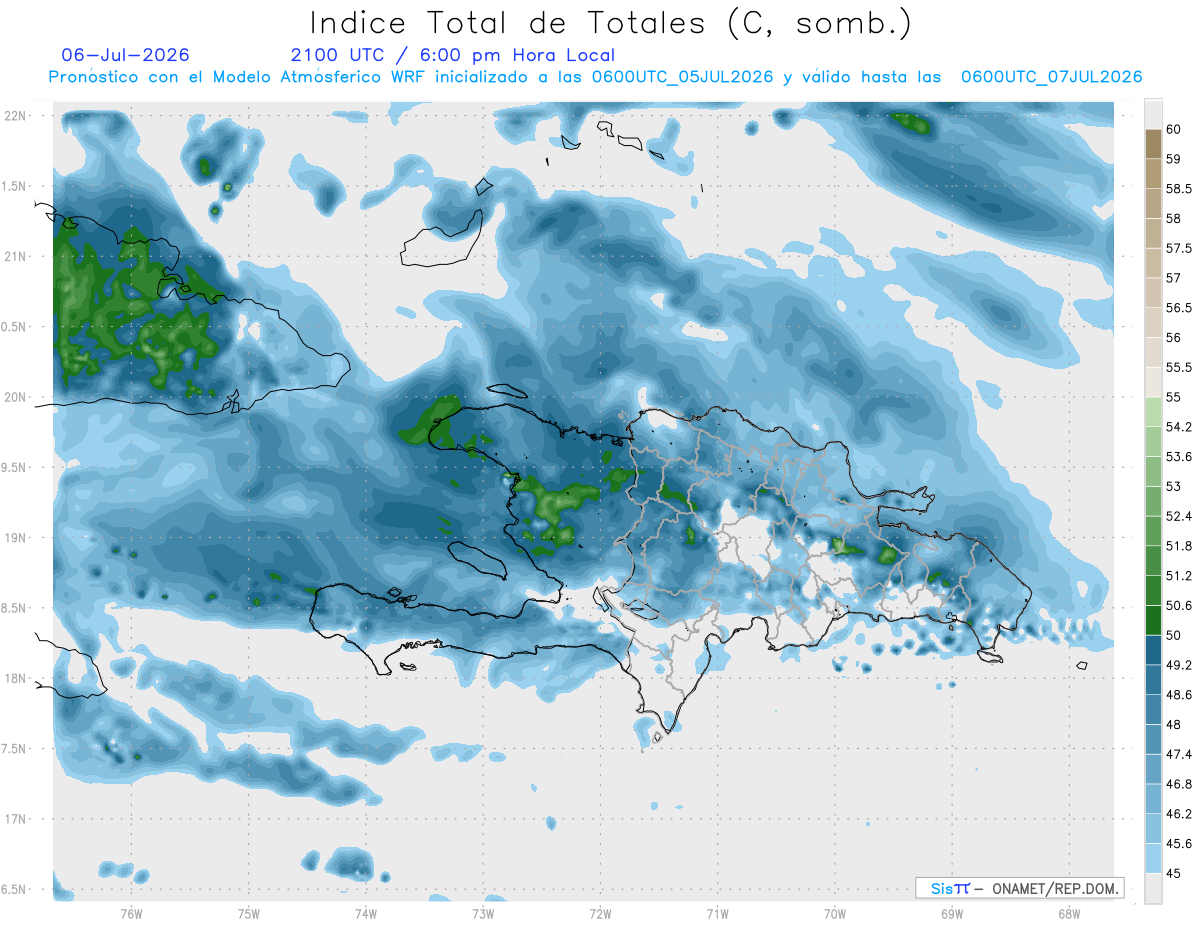This screenshot has height=927, width=1200.
Task: Click the '71W' longitude label
Action: tap(717, 914)
